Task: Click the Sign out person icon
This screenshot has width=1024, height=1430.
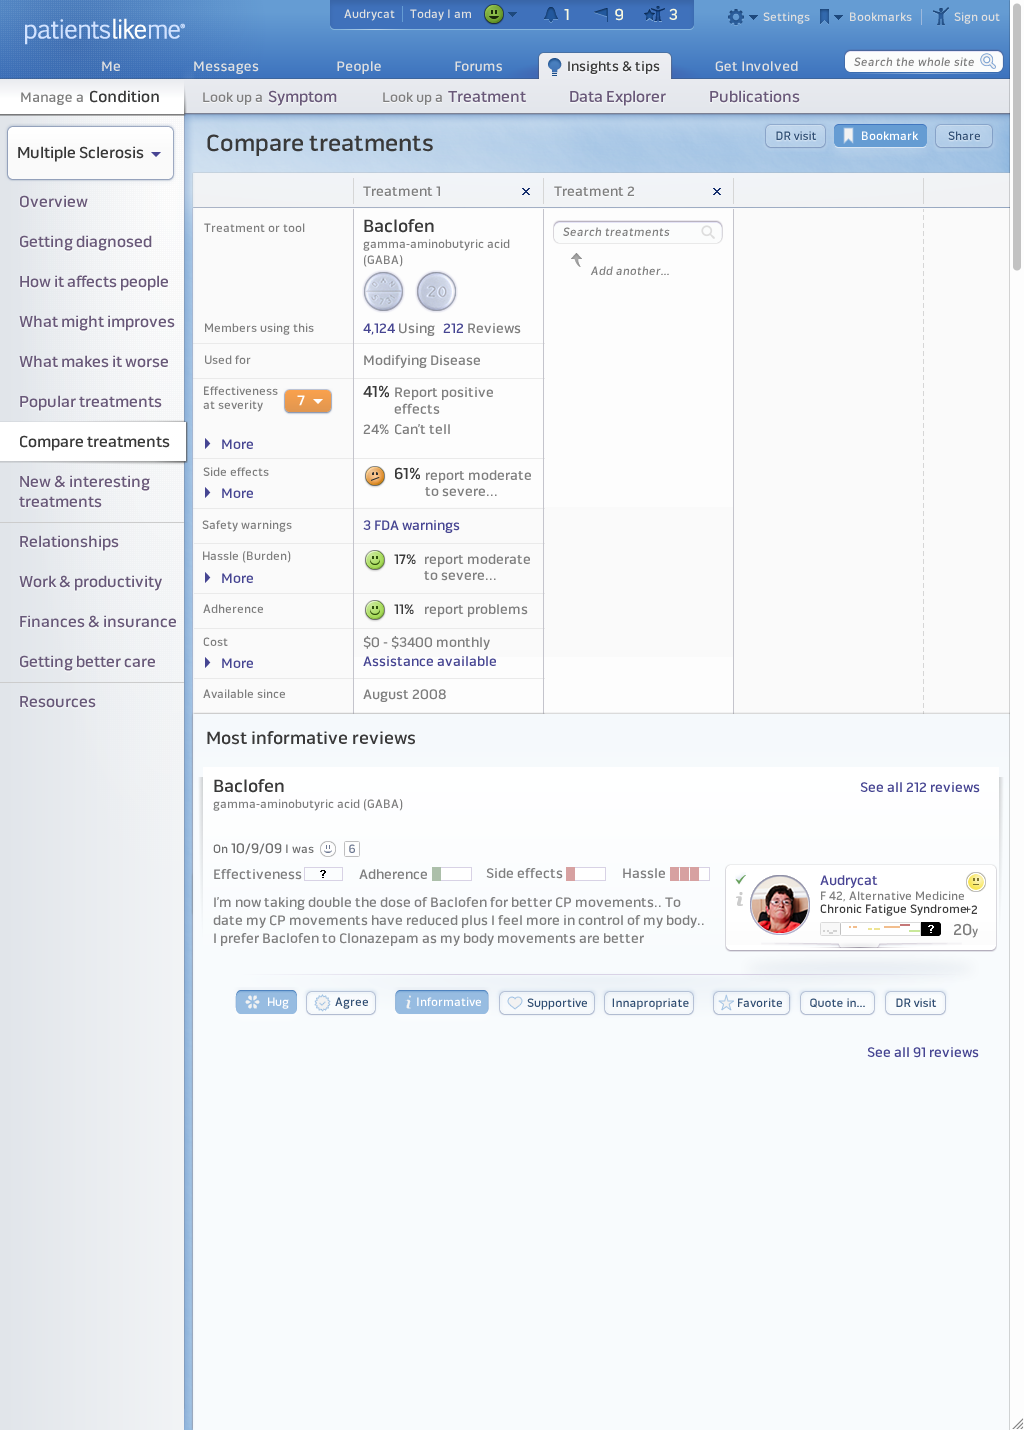Action: tap(940, 16)
